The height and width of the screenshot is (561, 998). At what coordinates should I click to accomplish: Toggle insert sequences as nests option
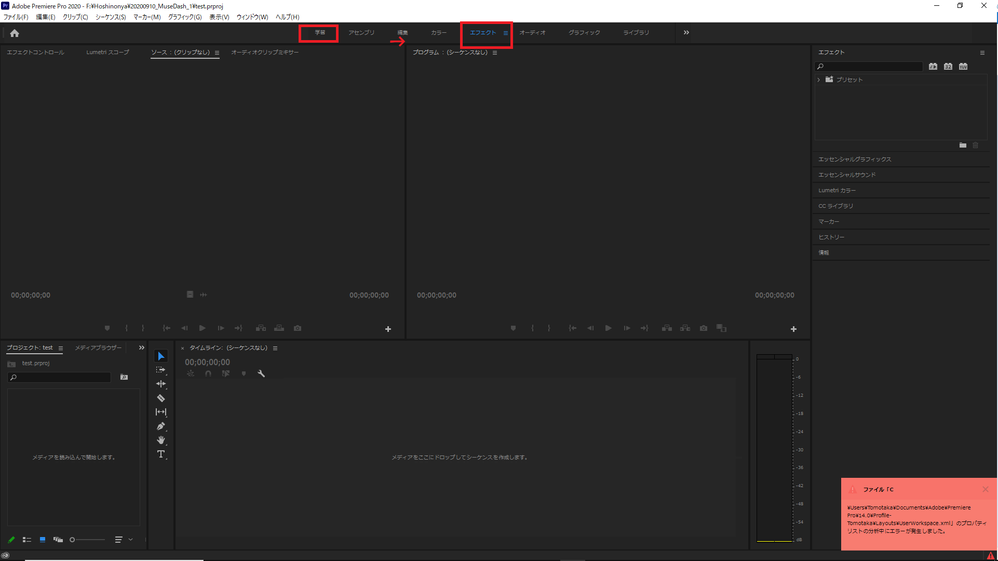pos(190,374)
